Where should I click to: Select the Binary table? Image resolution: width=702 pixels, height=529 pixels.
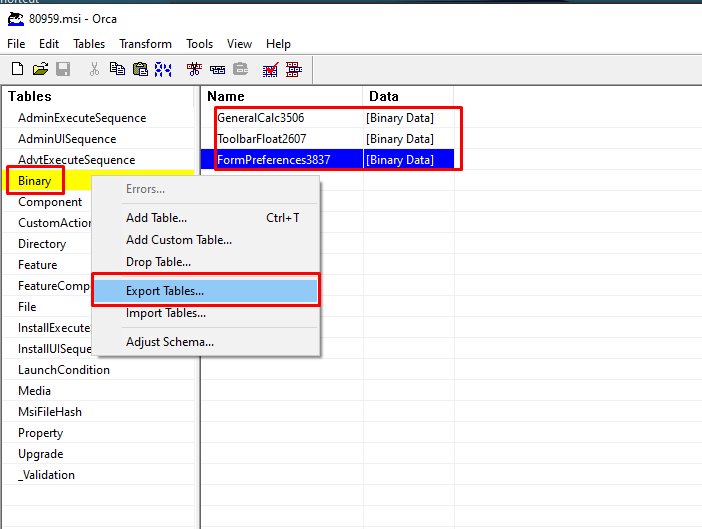coord(34,181)
